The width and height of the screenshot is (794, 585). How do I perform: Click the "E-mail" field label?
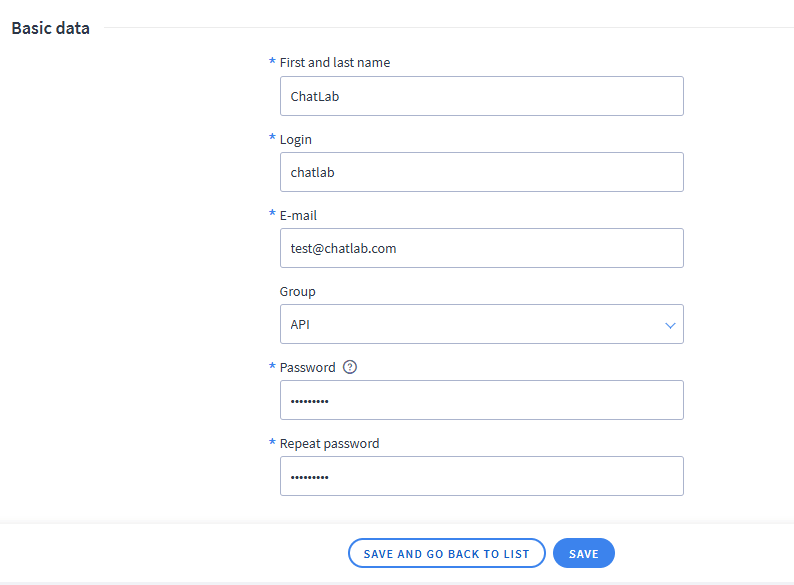coord(298,215)
